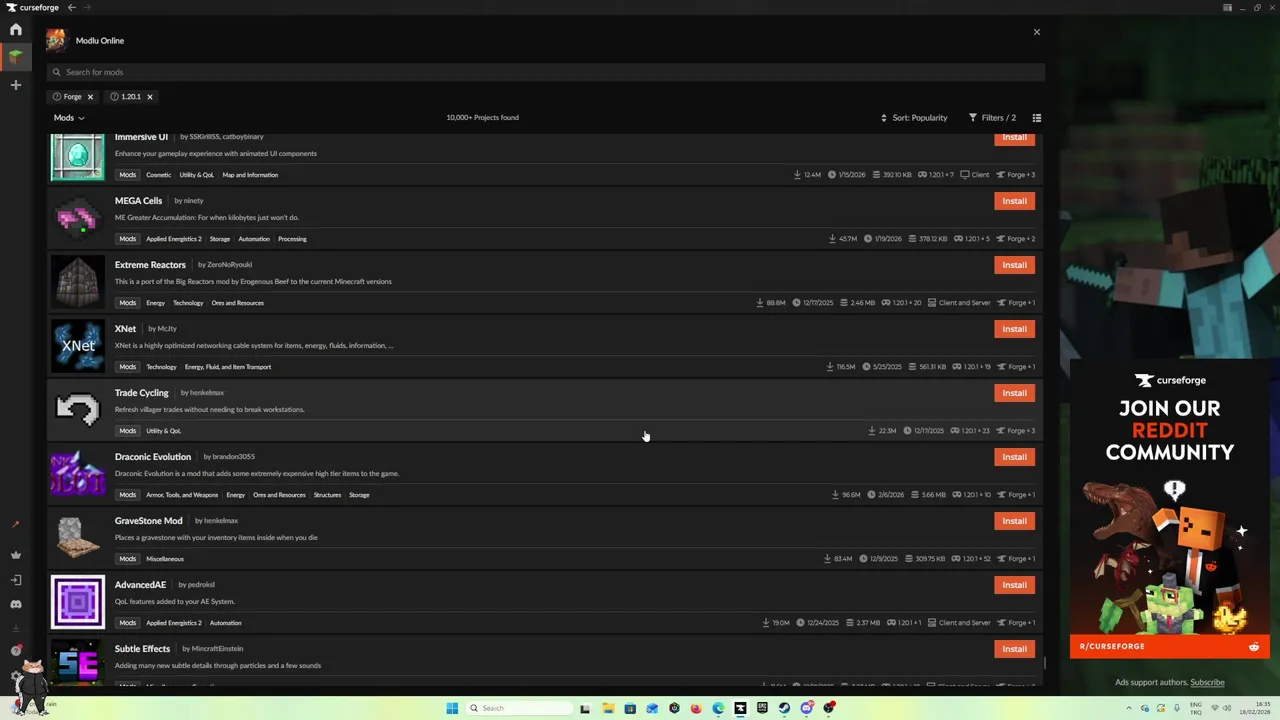The height and width of the screenshot is (720, 1280).
Task: Install the MEGA Cells mod
Action: click(x=1014, y=201)
